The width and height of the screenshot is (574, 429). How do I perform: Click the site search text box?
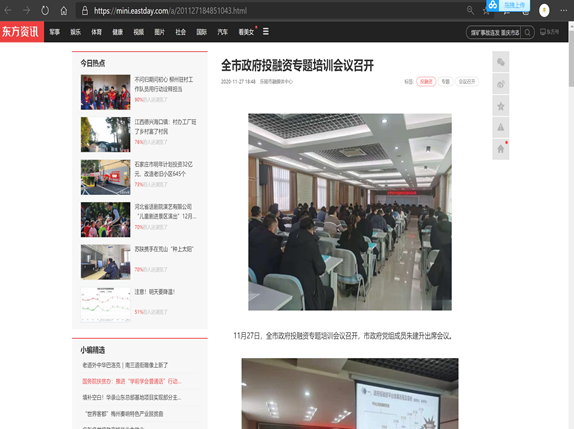[x=494, y=33]
